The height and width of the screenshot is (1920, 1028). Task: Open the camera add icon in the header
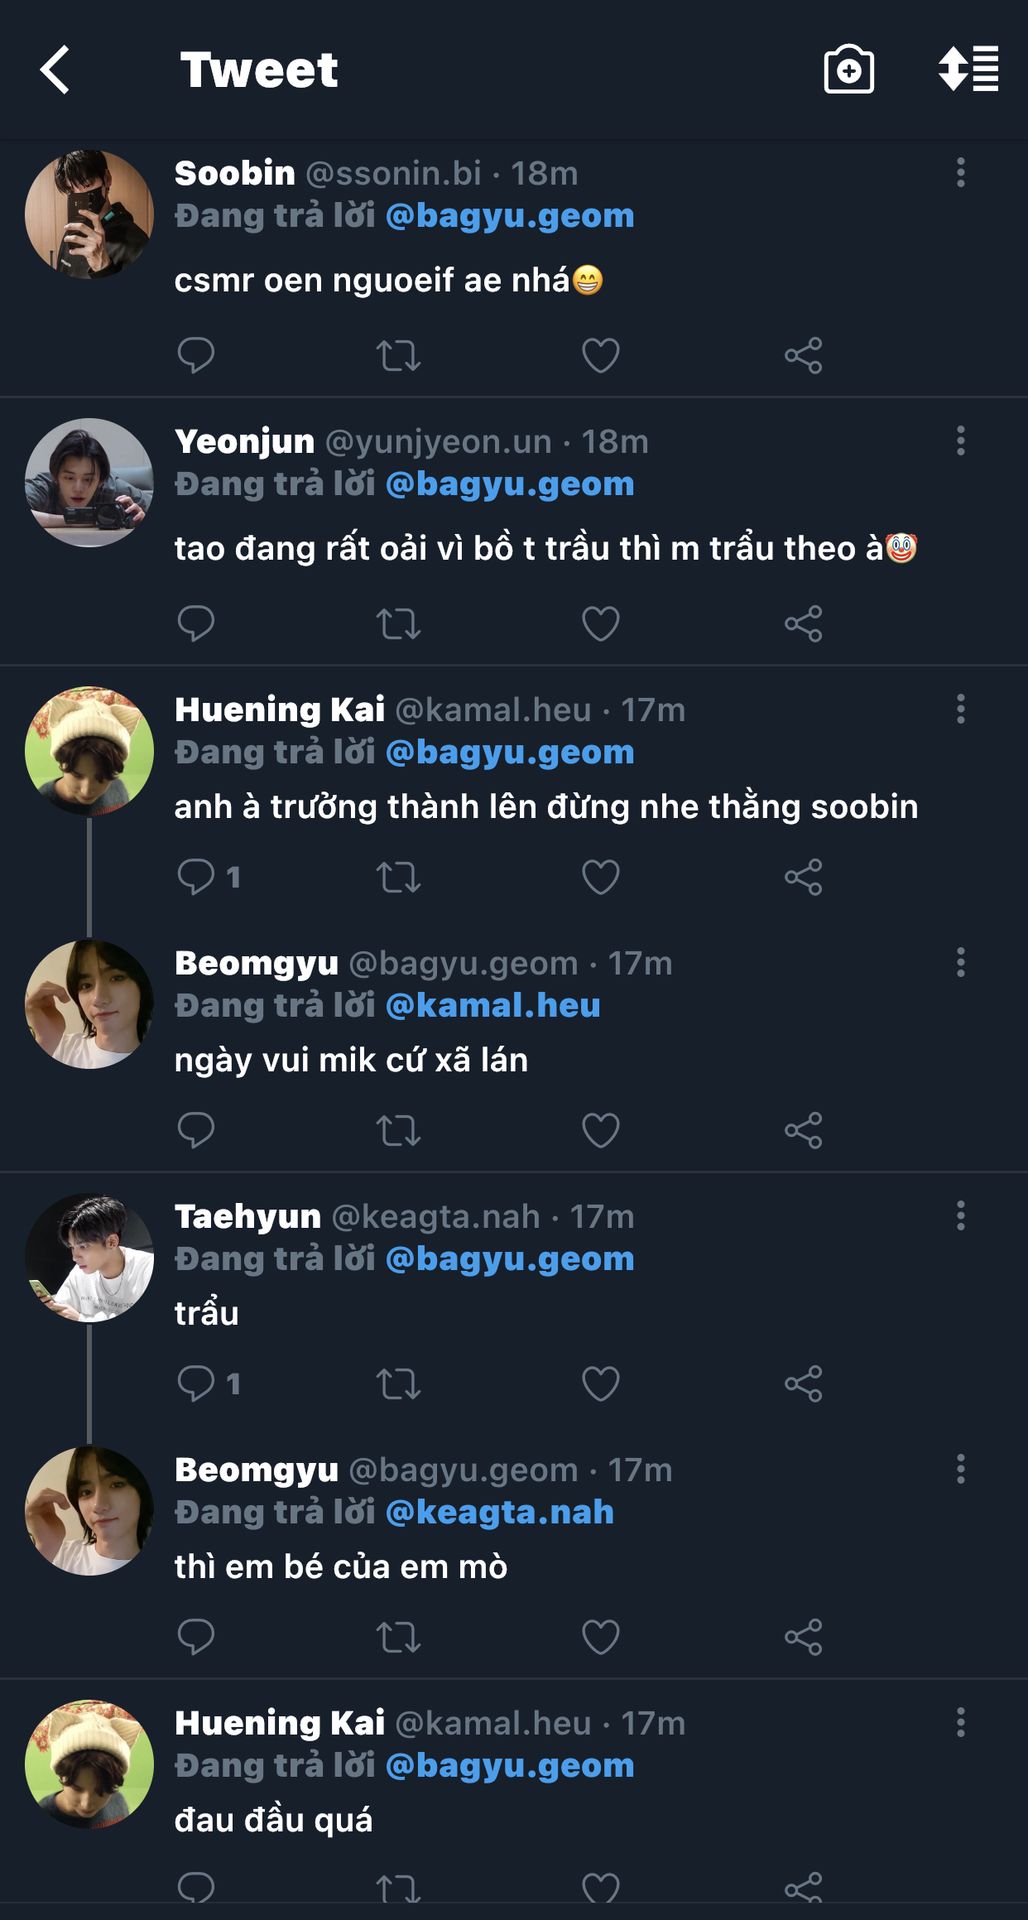[848, 70]
